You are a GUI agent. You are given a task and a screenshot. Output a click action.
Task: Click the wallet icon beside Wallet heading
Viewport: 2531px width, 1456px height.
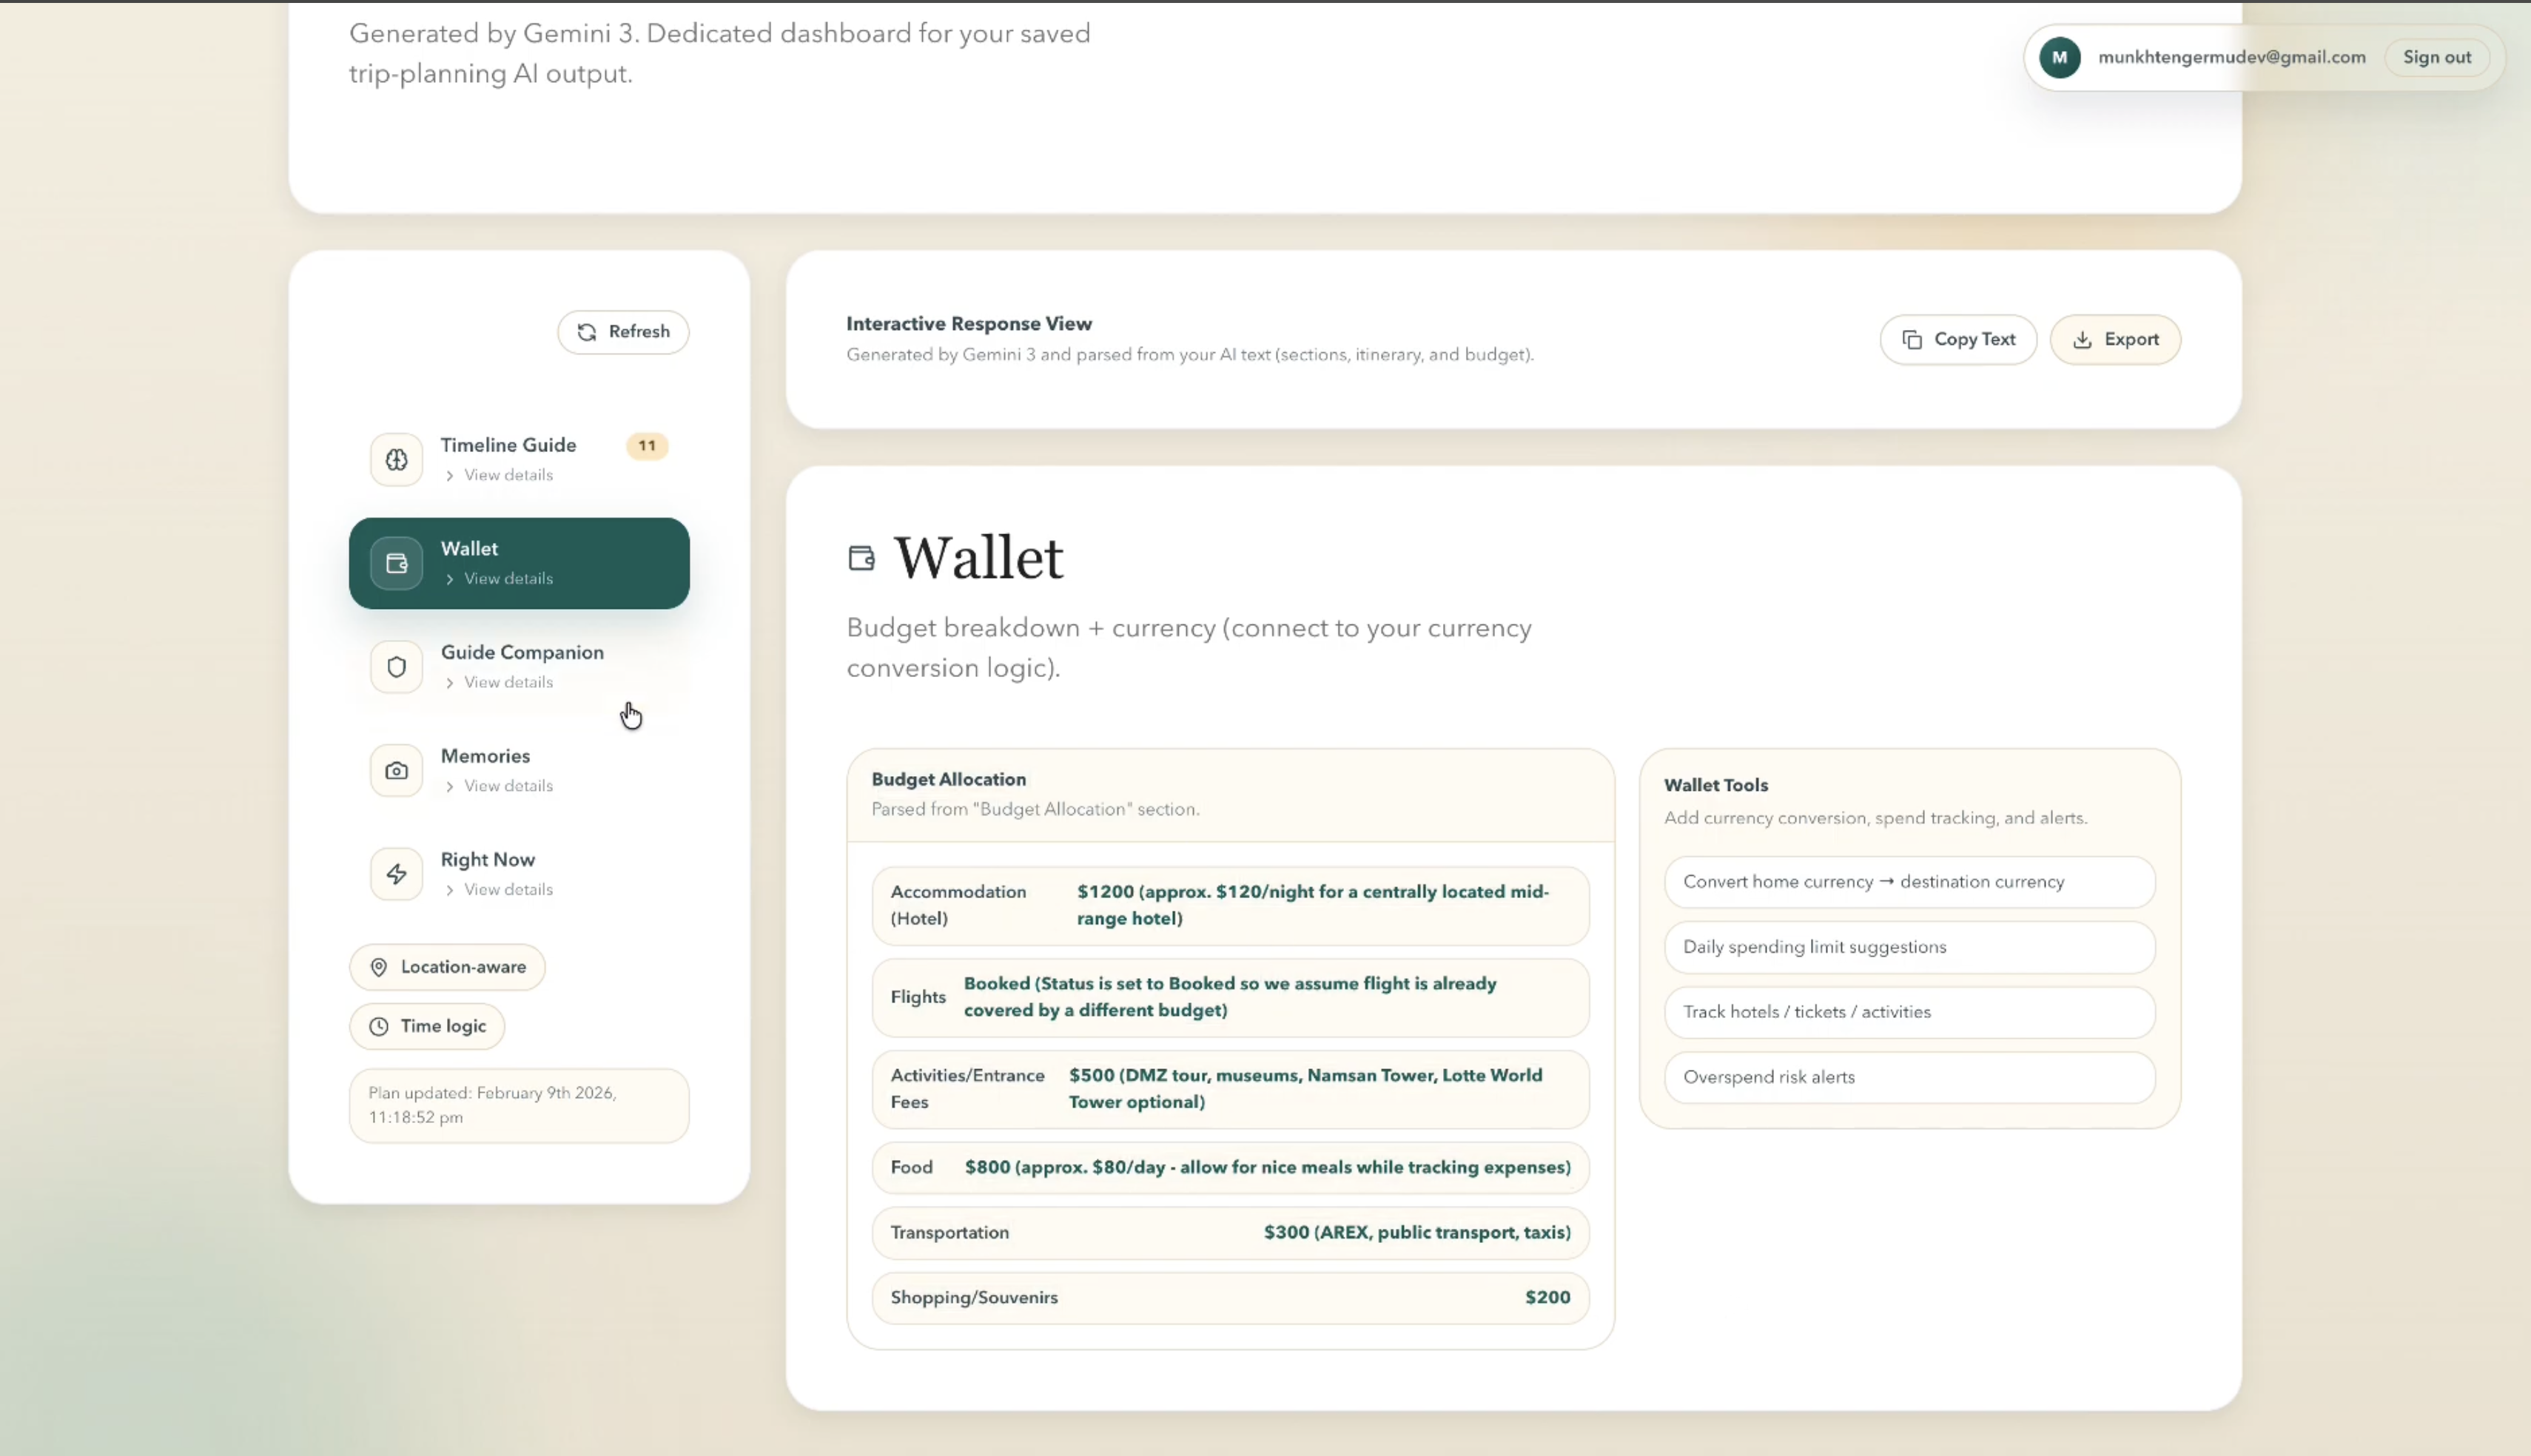point(861,558)
